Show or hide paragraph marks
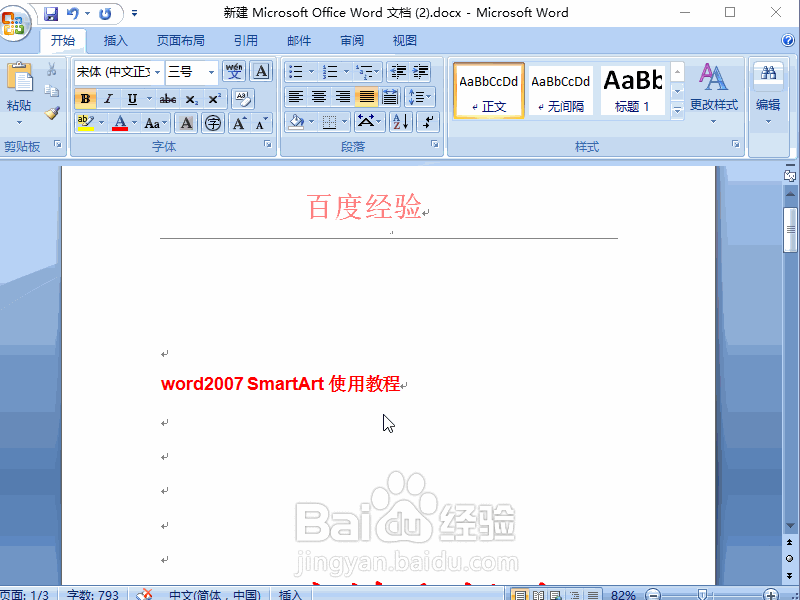Screen dimensions: 800x600 tap(428, 122)
